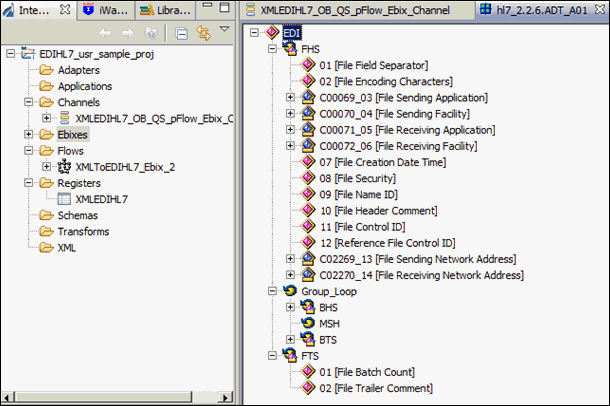The image size is (610, 406).
Task: Click the composite icon for C00069_03
Action: click(308, 97)
